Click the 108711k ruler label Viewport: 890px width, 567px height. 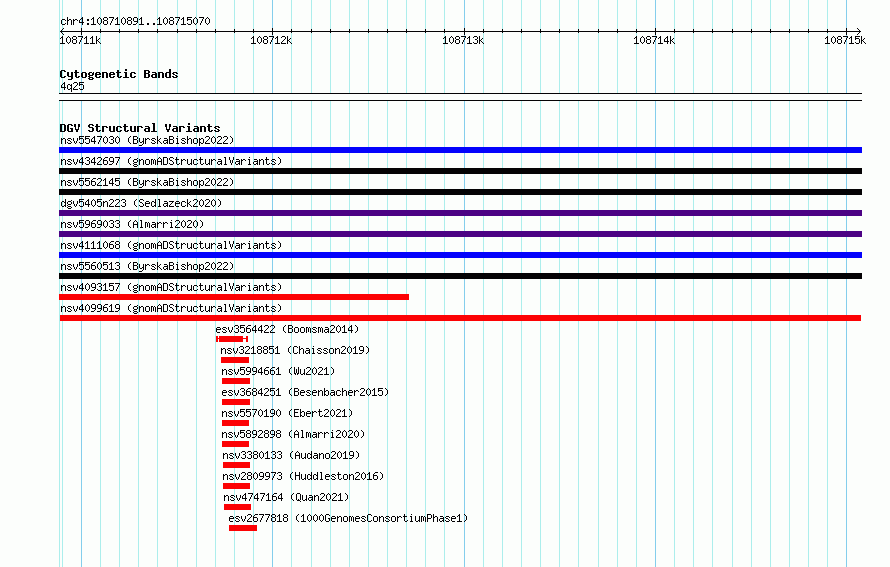click(81, 40)
